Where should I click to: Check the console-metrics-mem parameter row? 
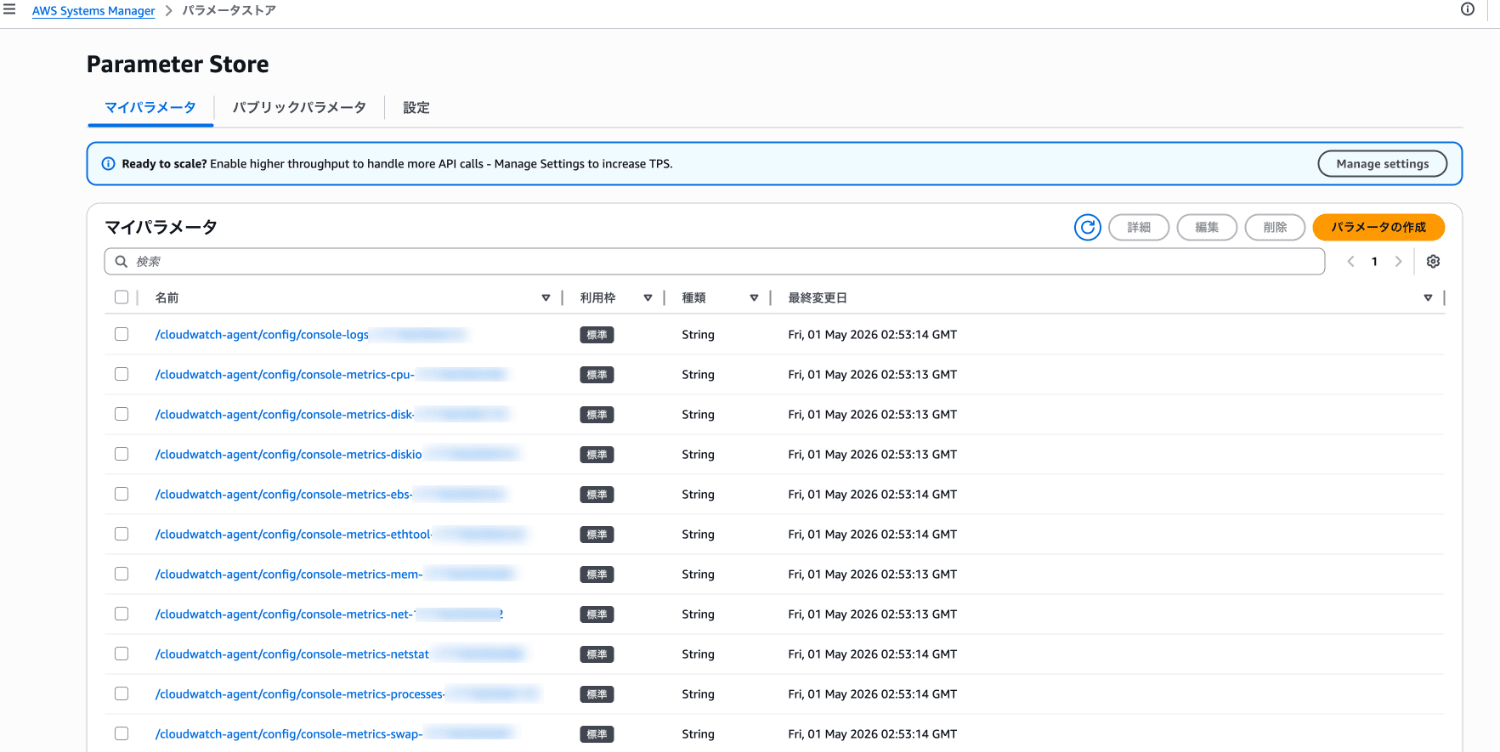coord(121,574)
